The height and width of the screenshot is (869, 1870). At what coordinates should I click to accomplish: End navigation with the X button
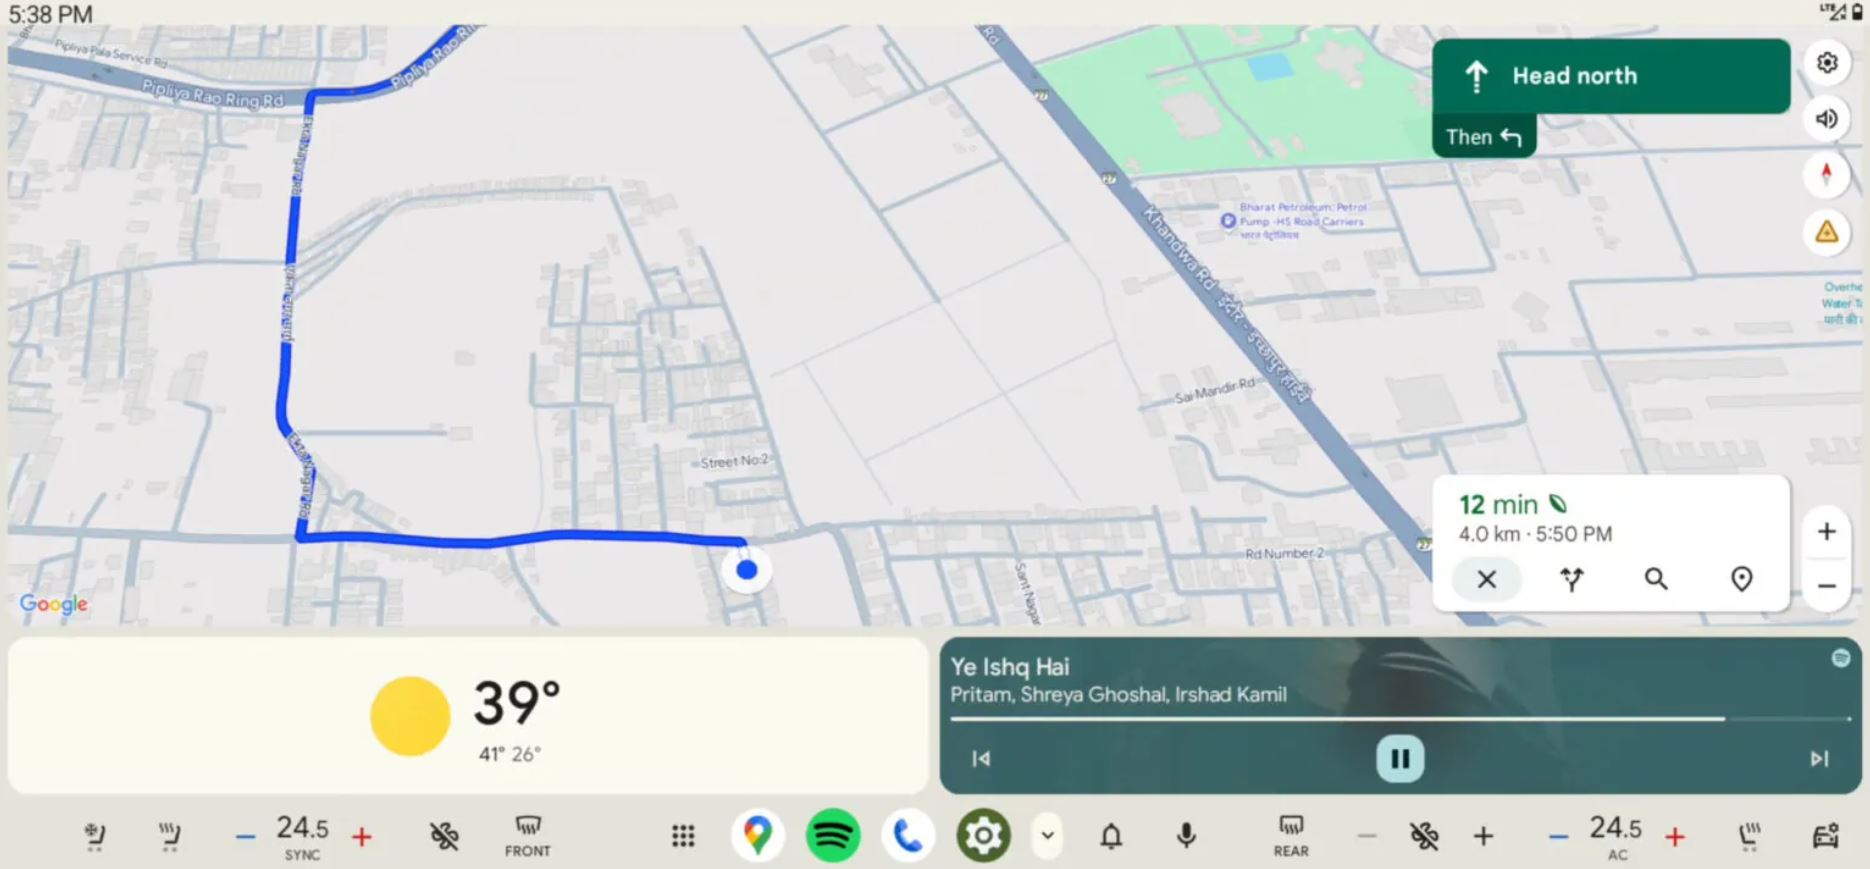pos(1486,579)
